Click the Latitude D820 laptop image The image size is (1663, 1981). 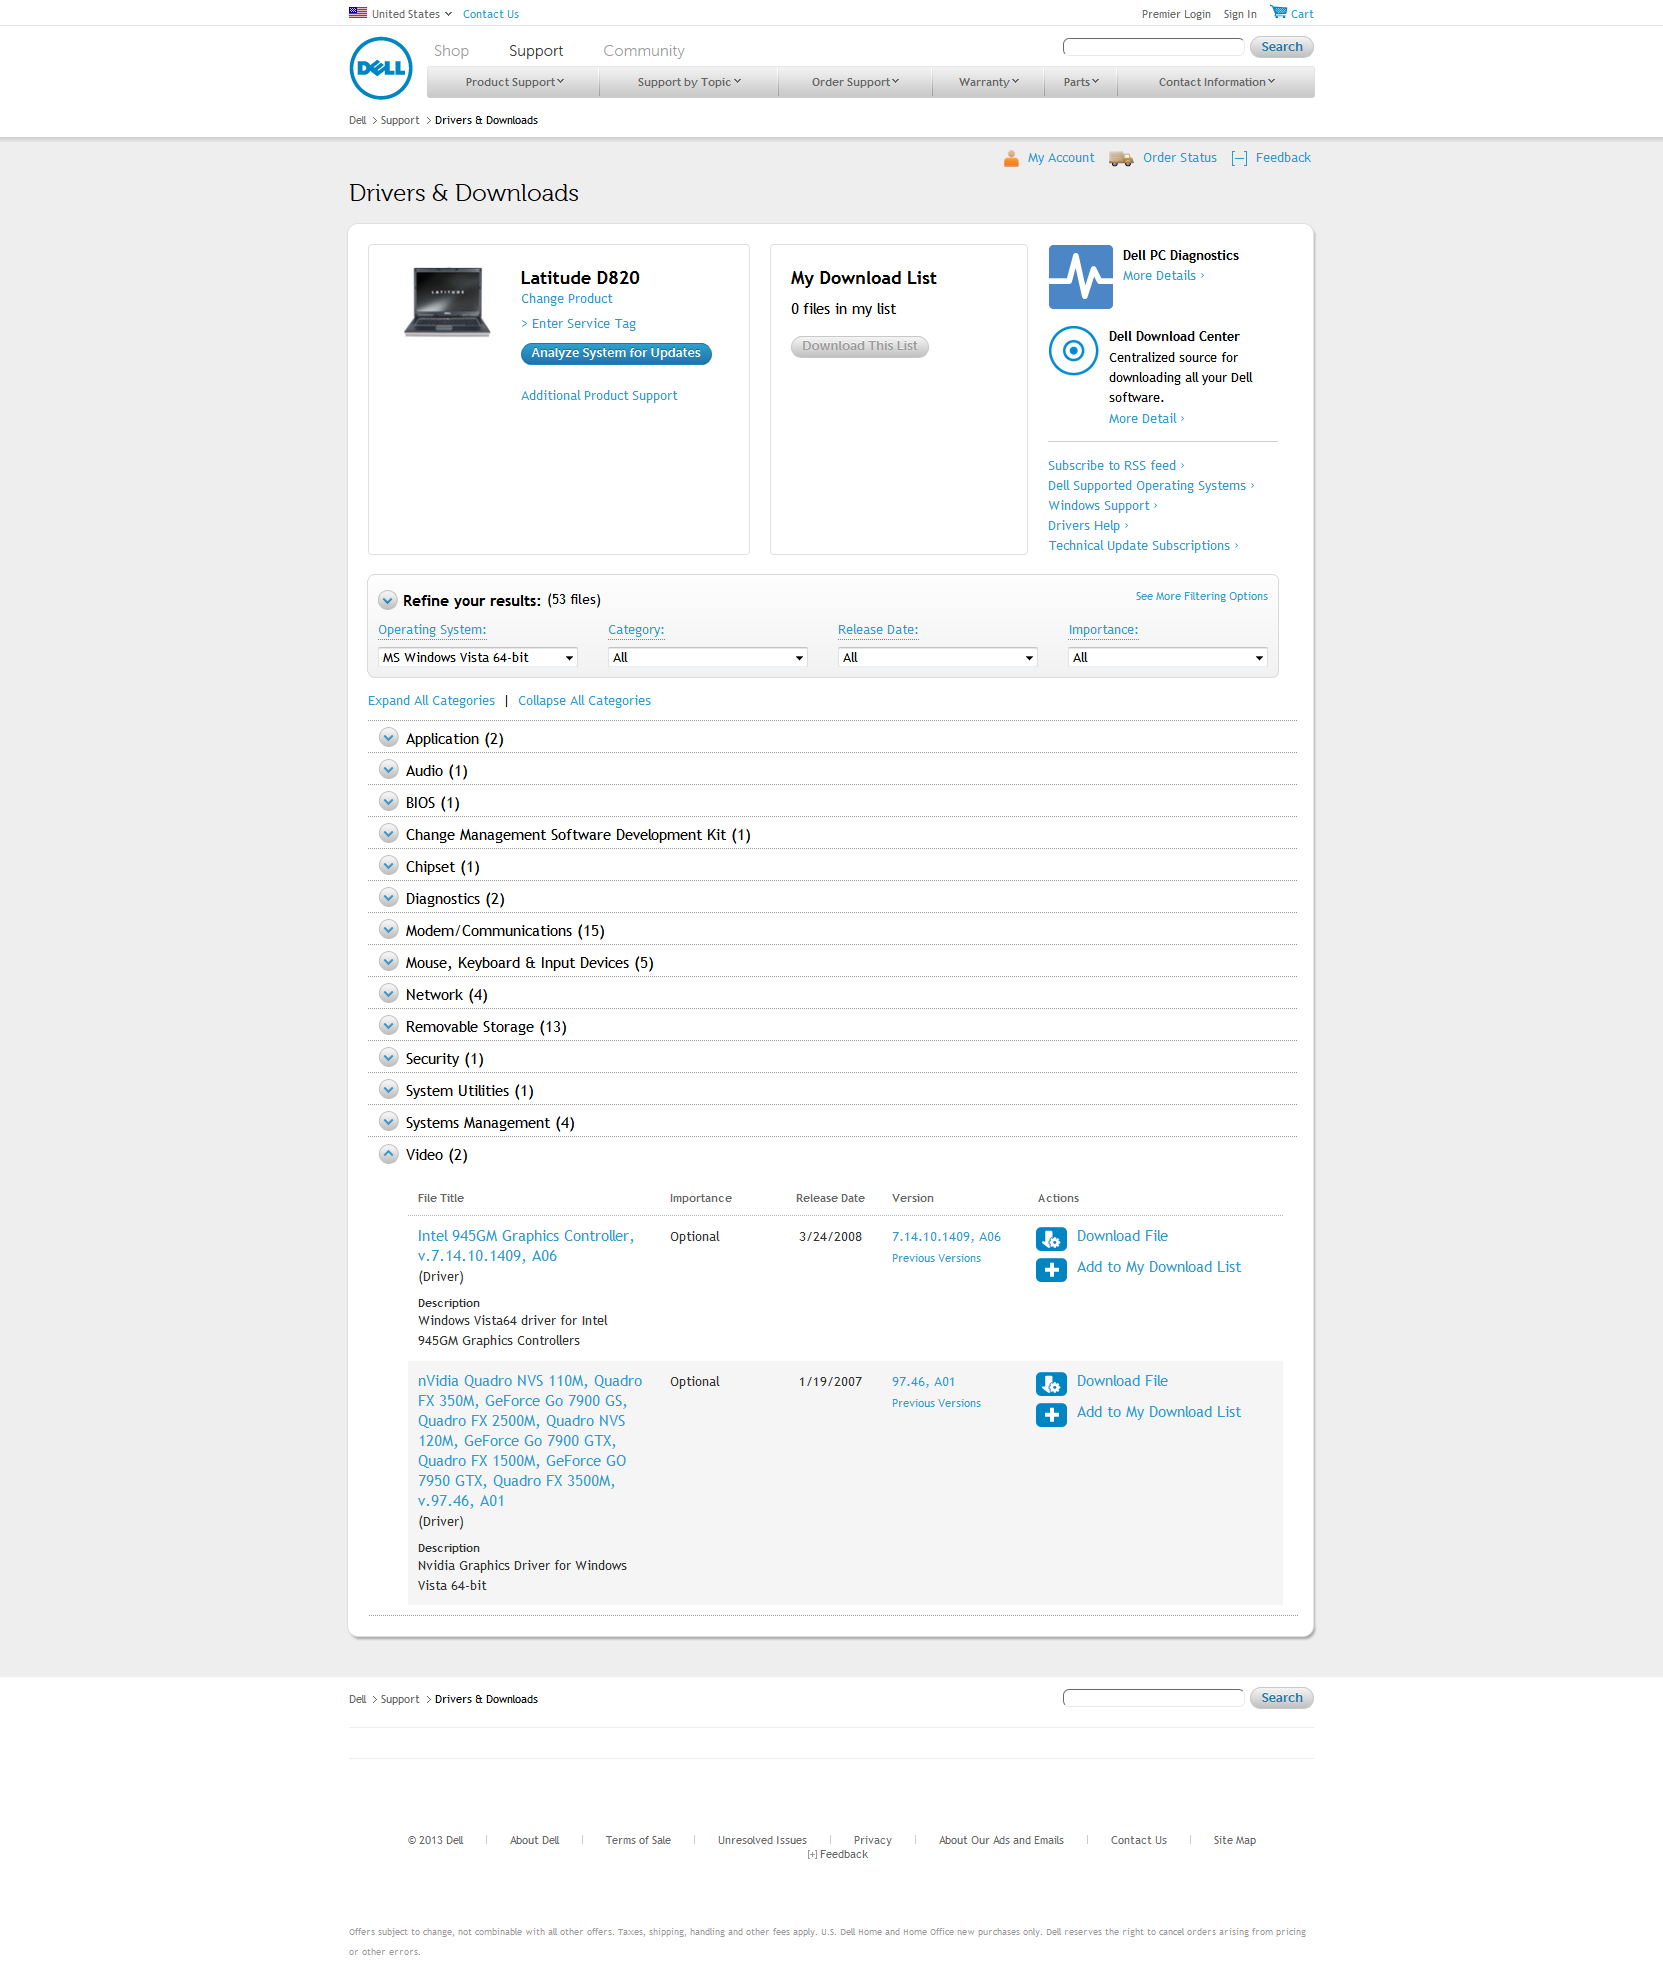(x=447, y=302)
